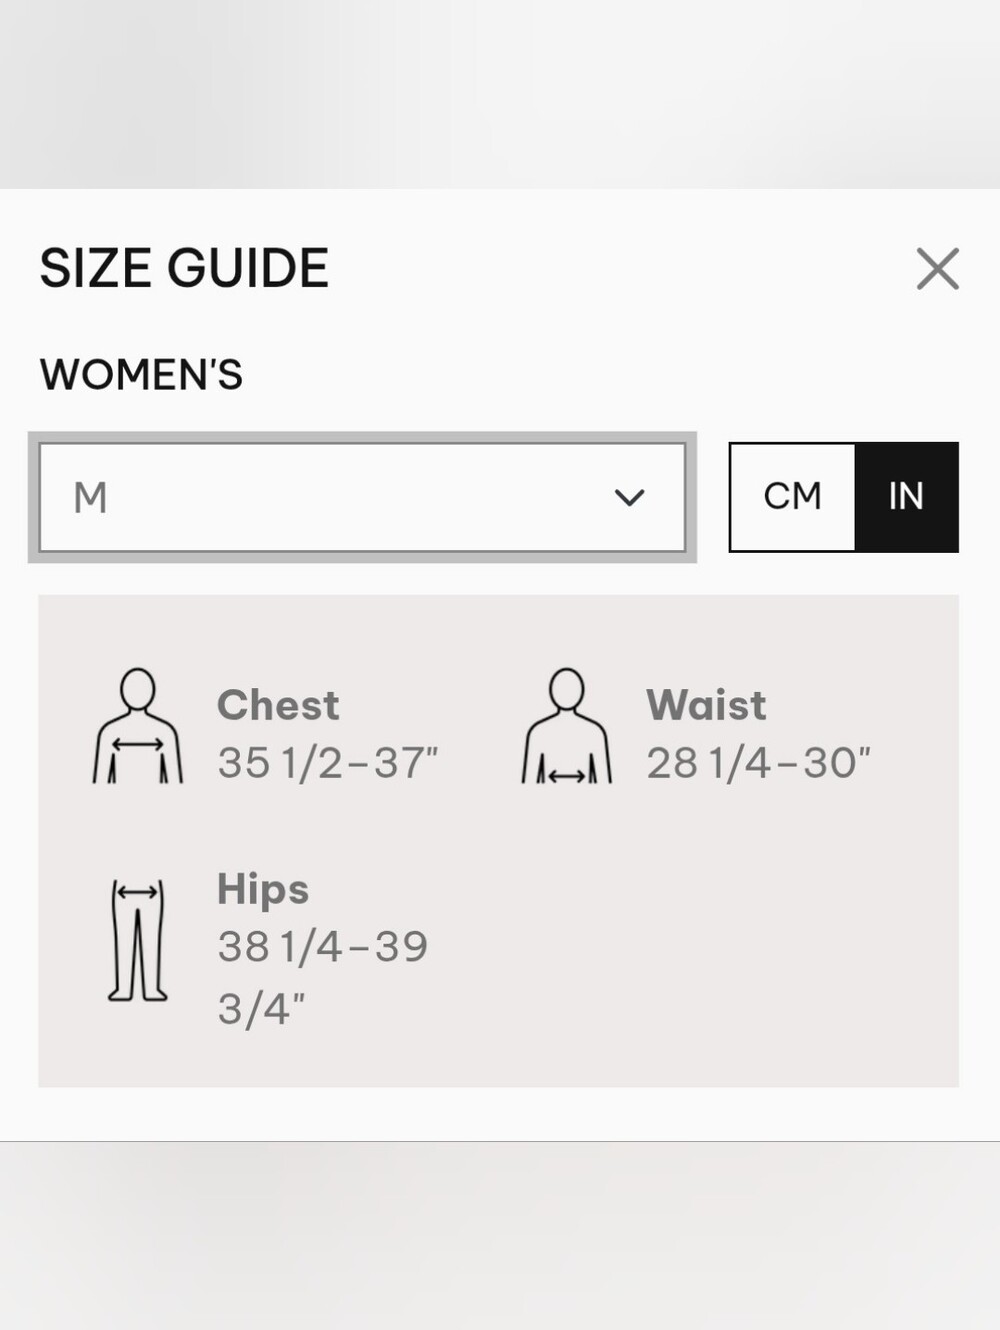Click the M text in size selector

pyautogui.click(x=90, y=497)
